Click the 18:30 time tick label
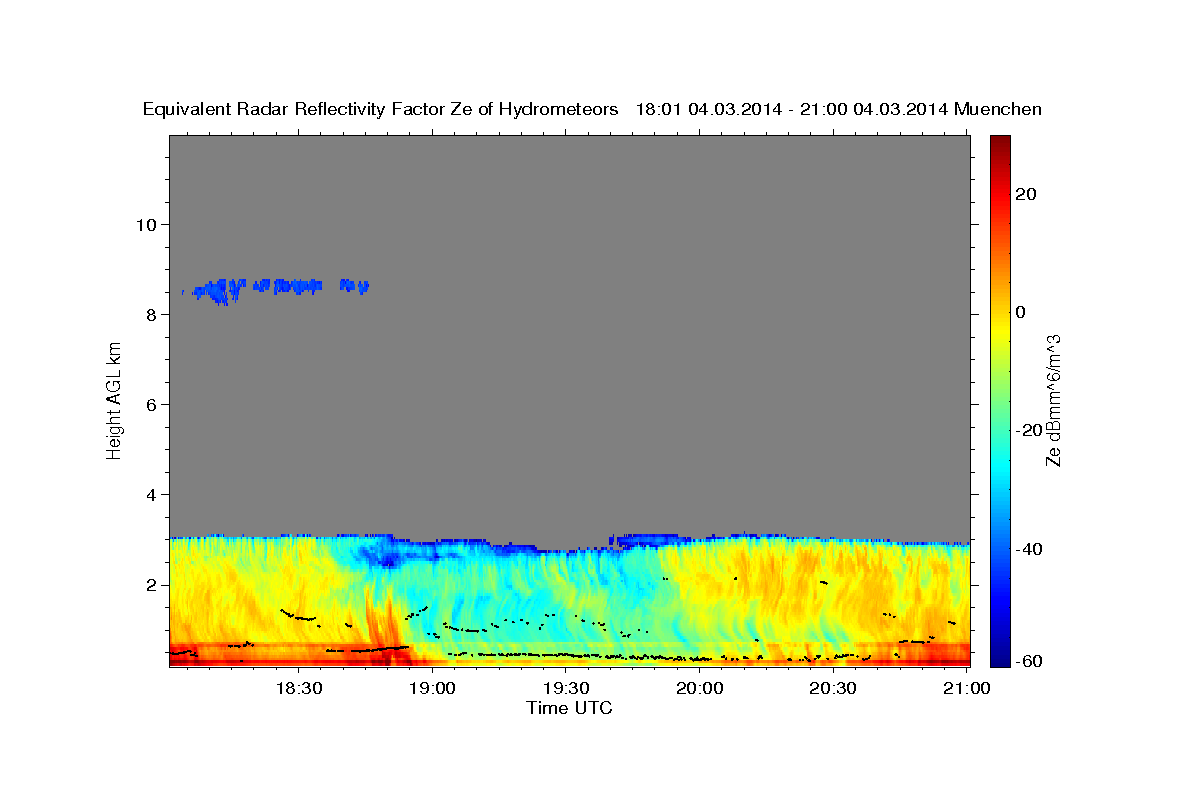This screenshot has height=800, width=1200. (298, 688)
